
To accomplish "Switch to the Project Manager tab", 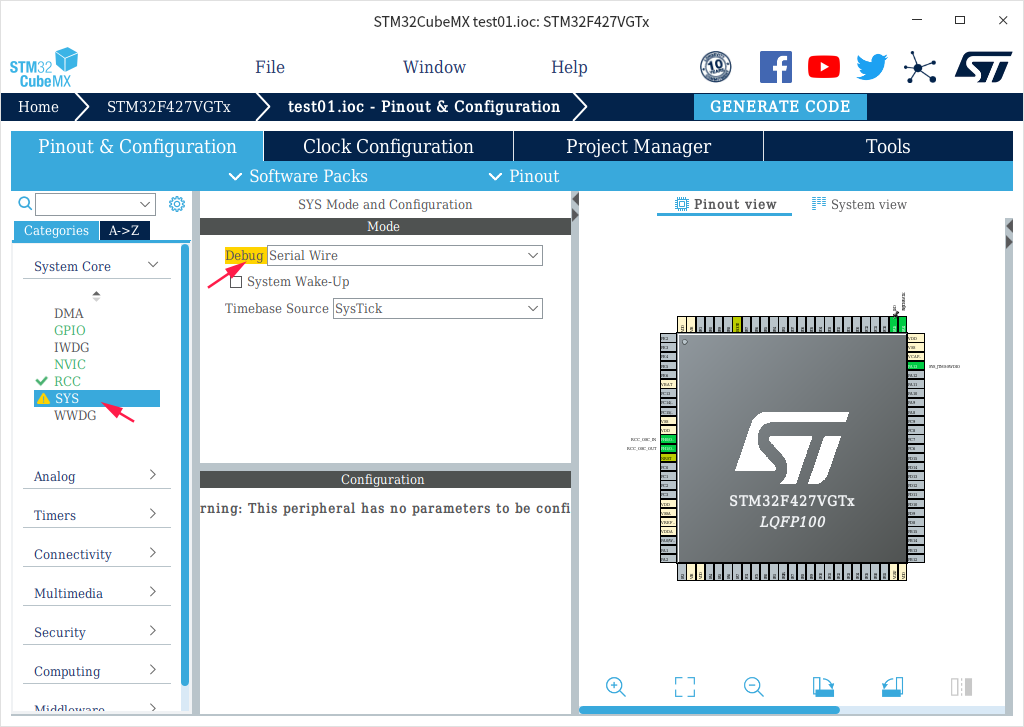I will coord(638,146).
